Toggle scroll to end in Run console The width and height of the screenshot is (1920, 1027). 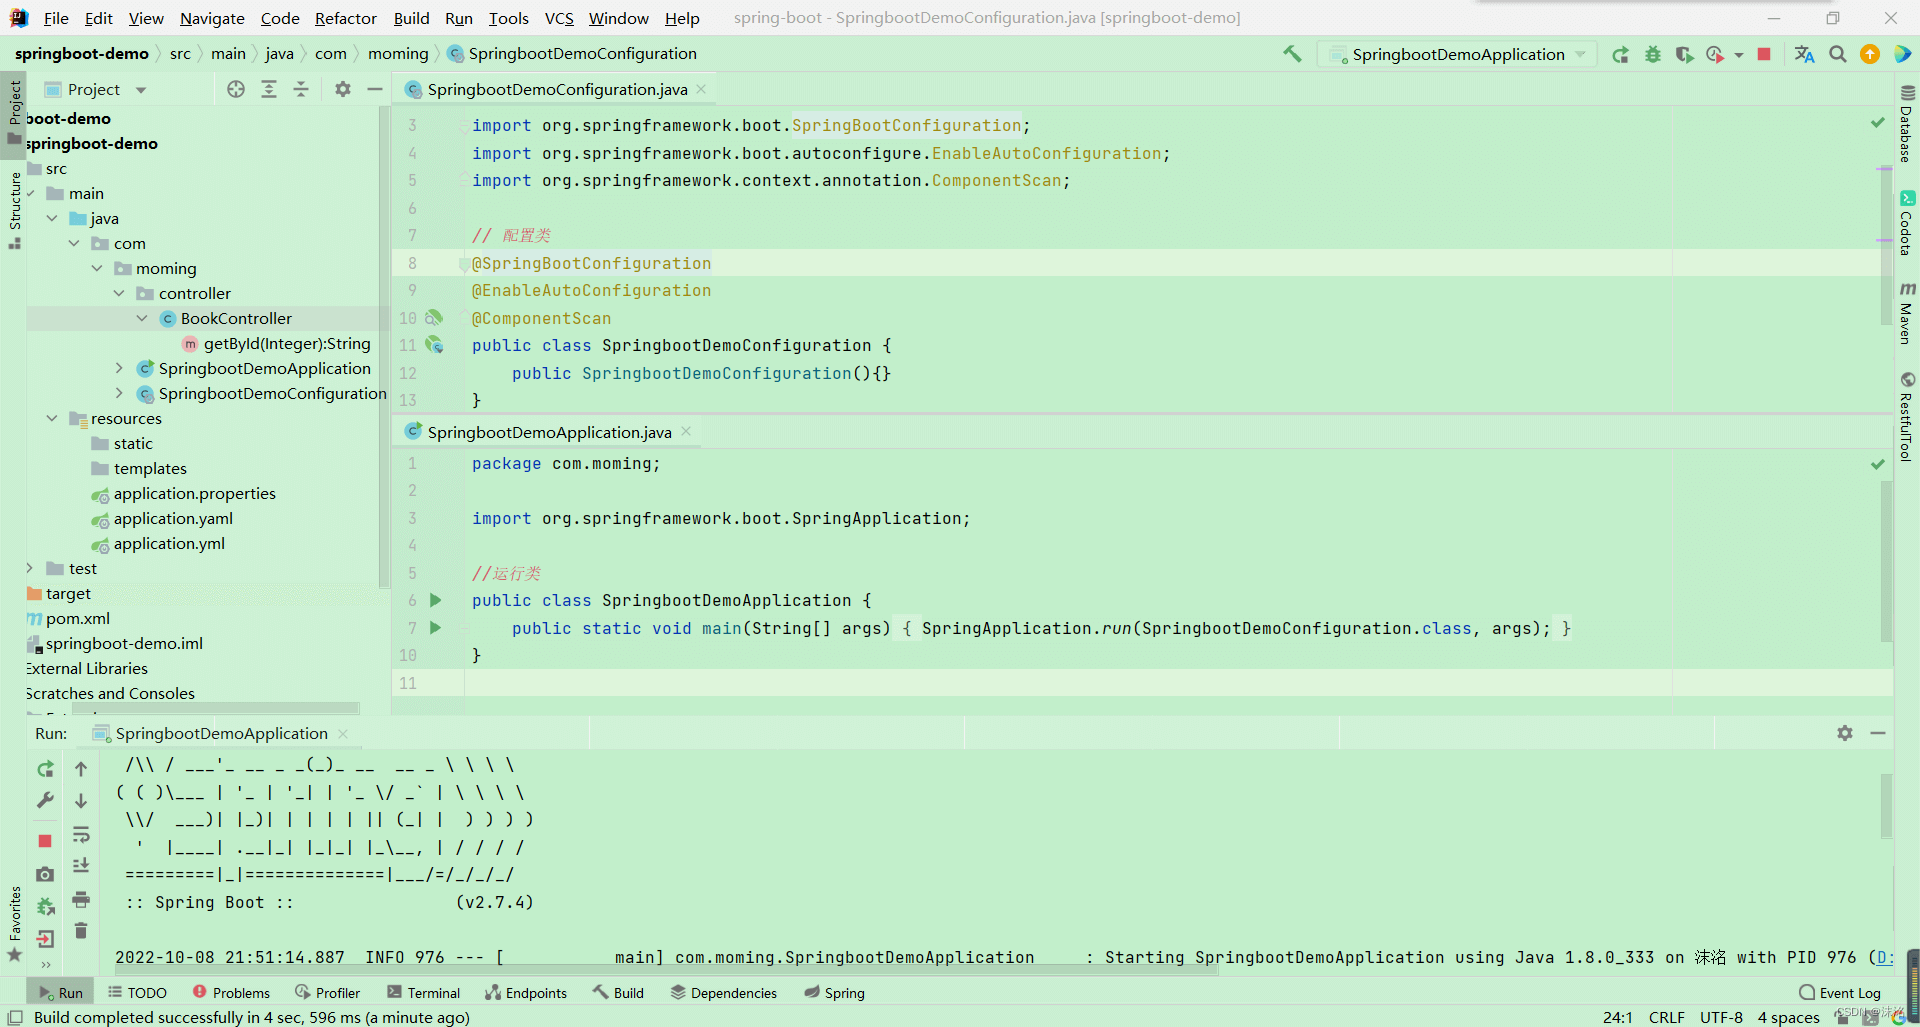click(81, 866)
